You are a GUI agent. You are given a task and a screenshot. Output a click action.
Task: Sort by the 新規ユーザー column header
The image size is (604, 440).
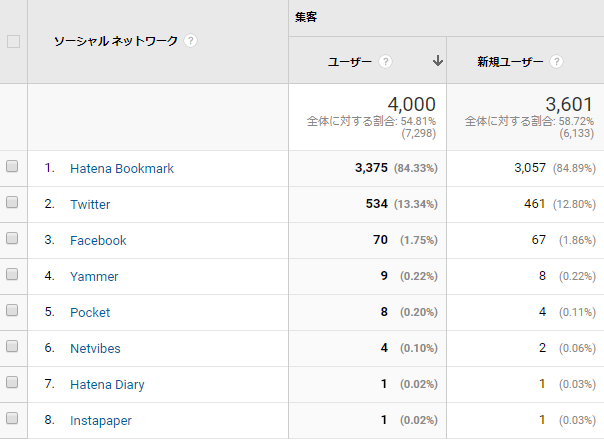tap(510, 62)
